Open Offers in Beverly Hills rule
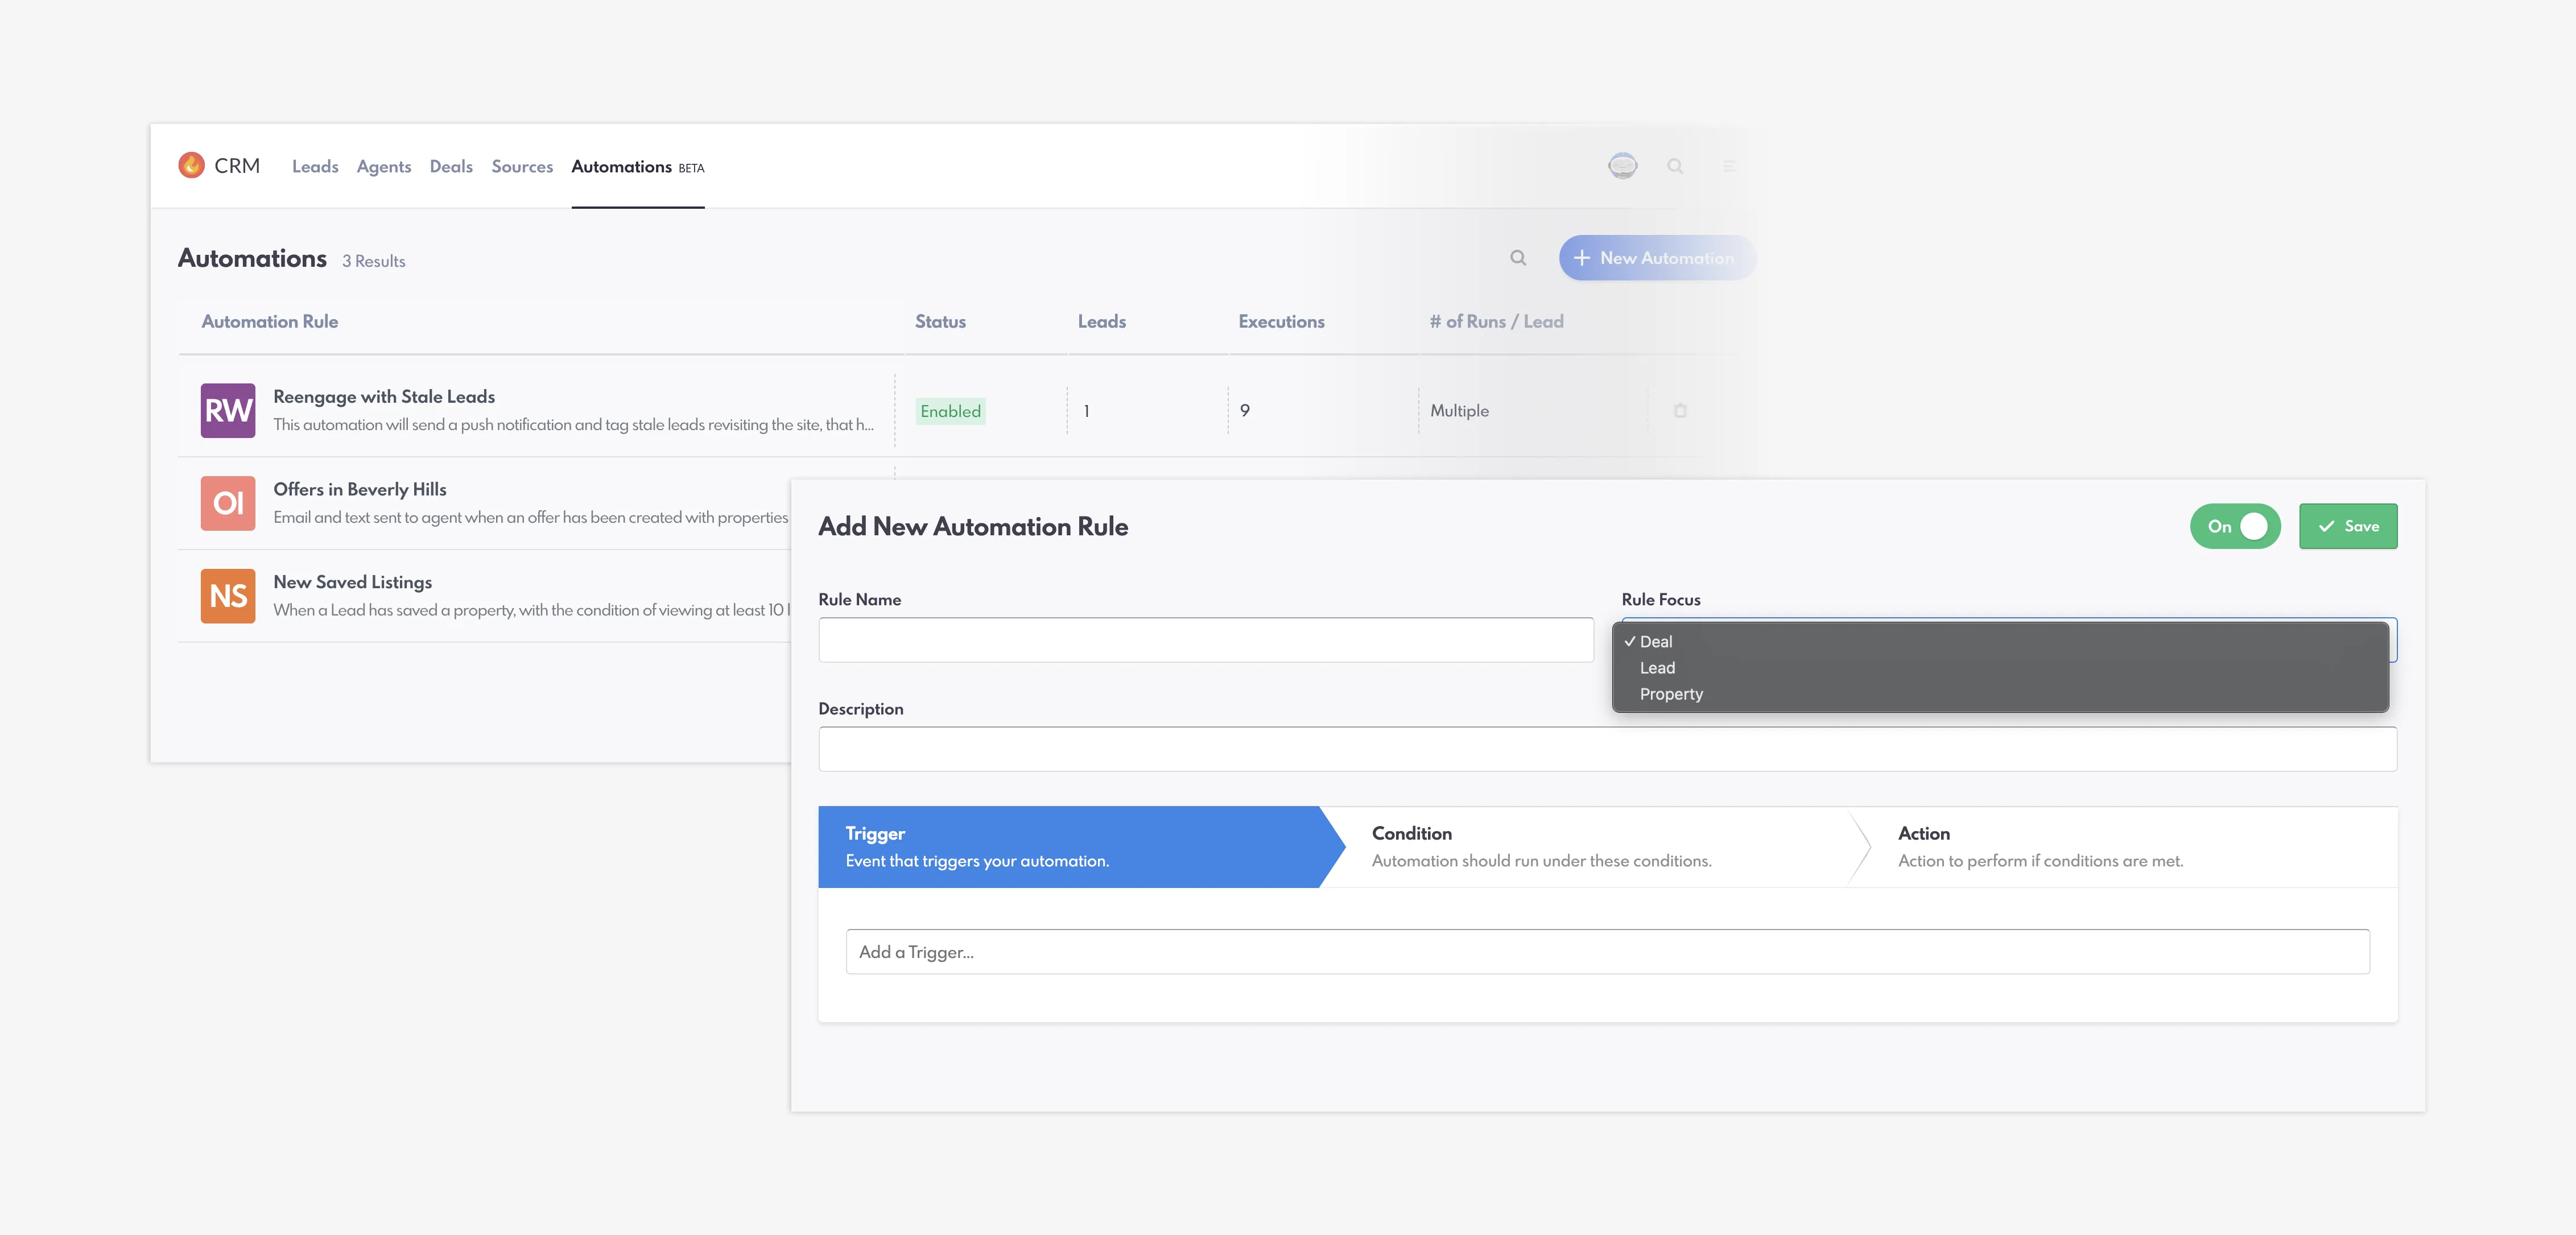 pos(360,490)
